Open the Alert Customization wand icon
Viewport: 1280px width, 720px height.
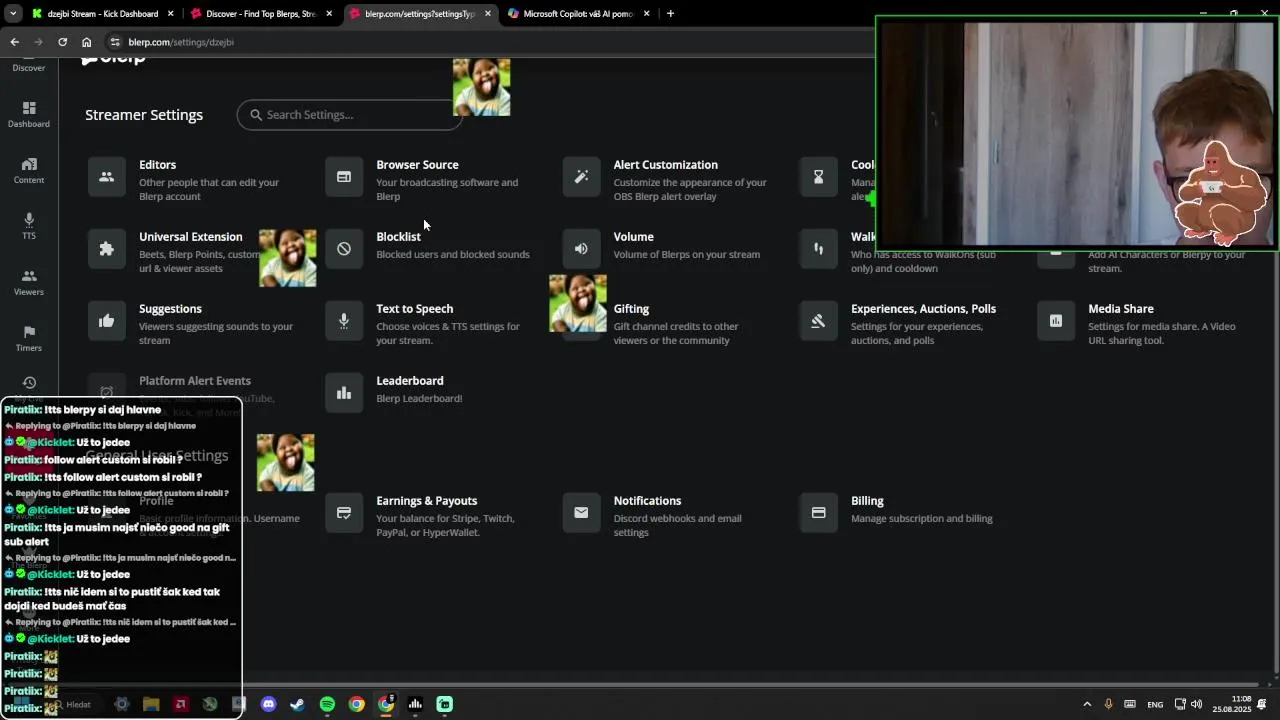coord(581,177)
